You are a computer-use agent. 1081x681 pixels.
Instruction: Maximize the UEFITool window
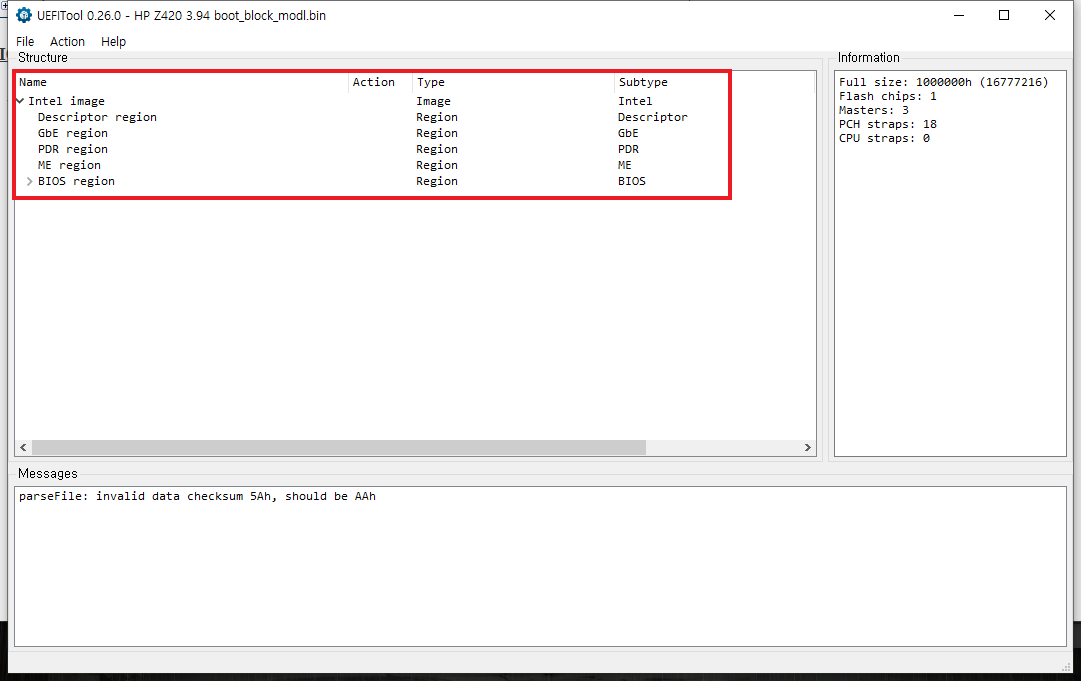(x=1004, y=15)
